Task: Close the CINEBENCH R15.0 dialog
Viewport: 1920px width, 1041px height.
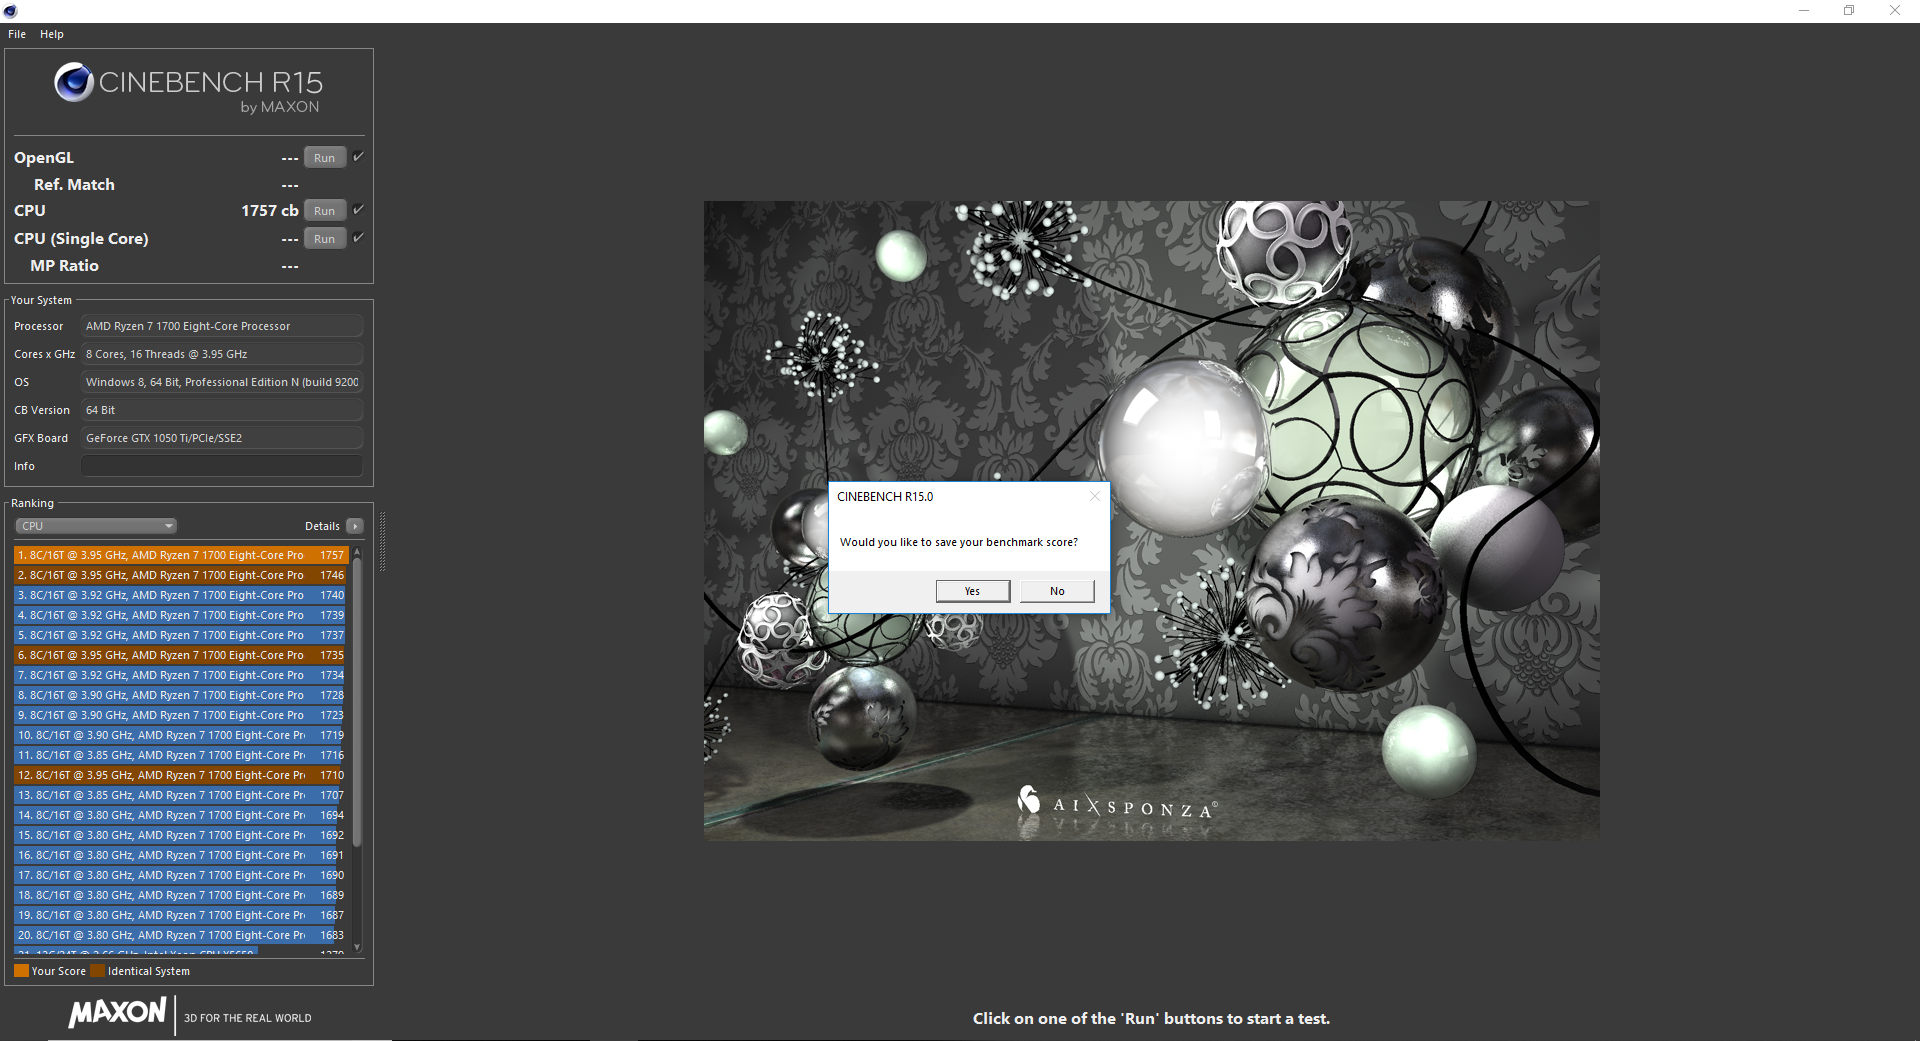Action: point(1094,496)
